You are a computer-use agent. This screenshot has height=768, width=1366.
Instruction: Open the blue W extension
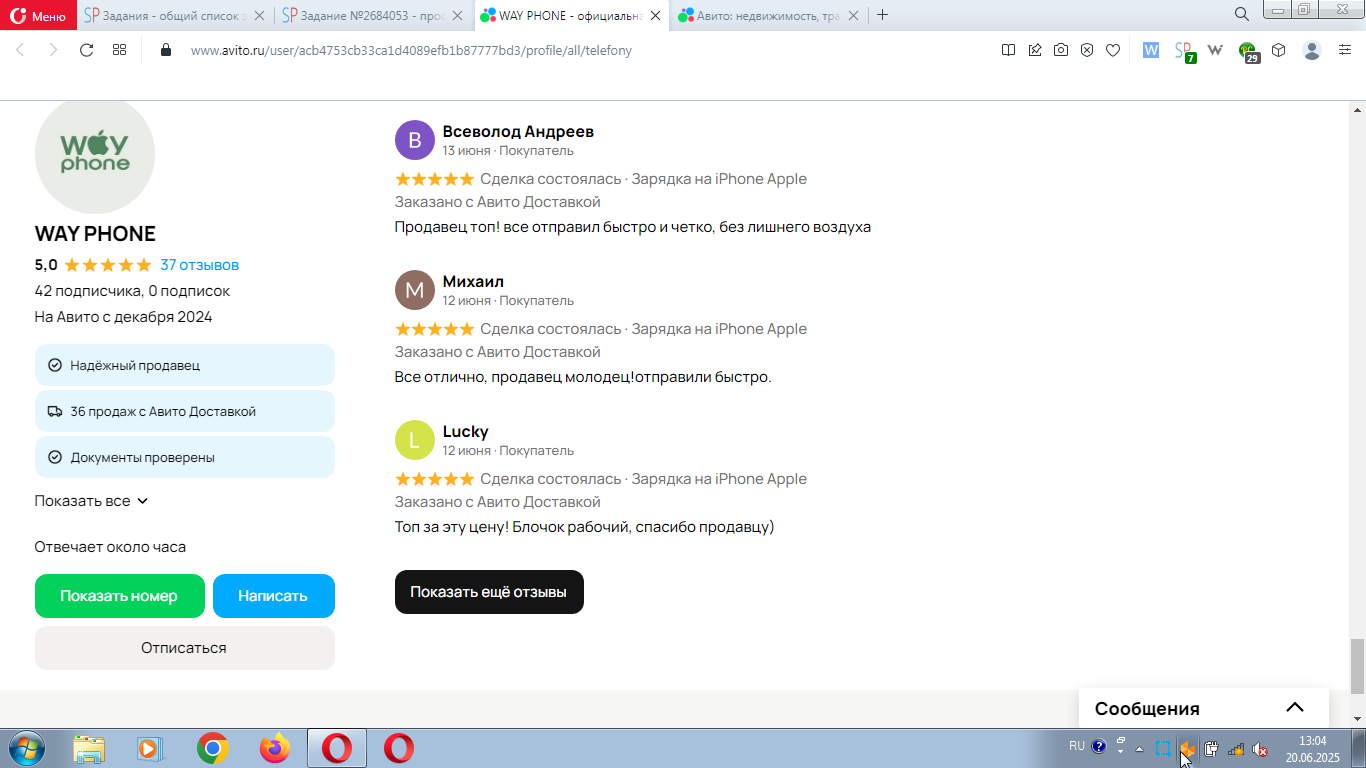[1151, 50]
